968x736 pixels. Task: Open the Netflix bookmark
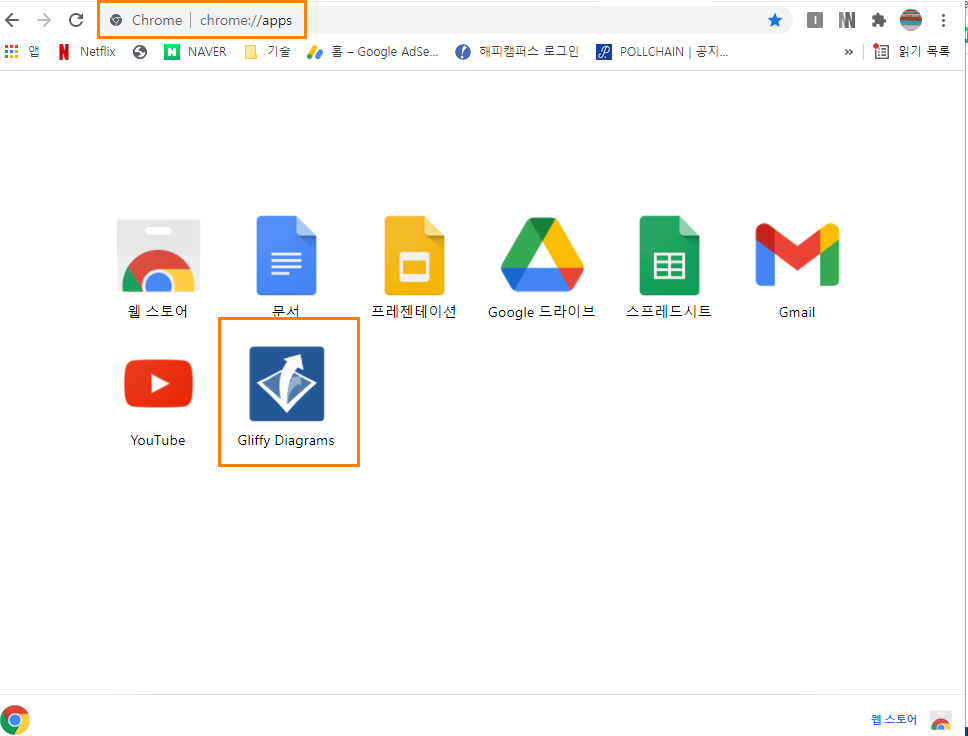pos(87,52)
